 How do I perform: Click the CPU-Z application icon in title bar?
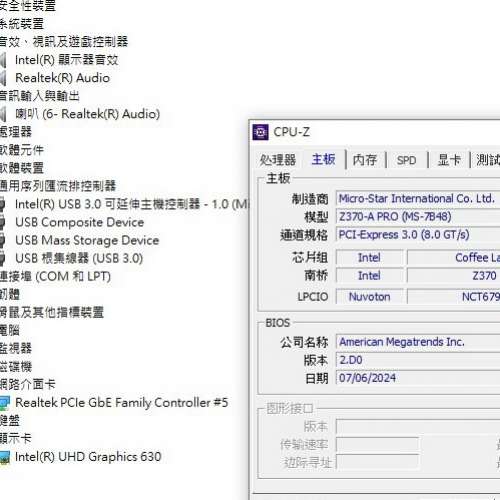point(260,132)
